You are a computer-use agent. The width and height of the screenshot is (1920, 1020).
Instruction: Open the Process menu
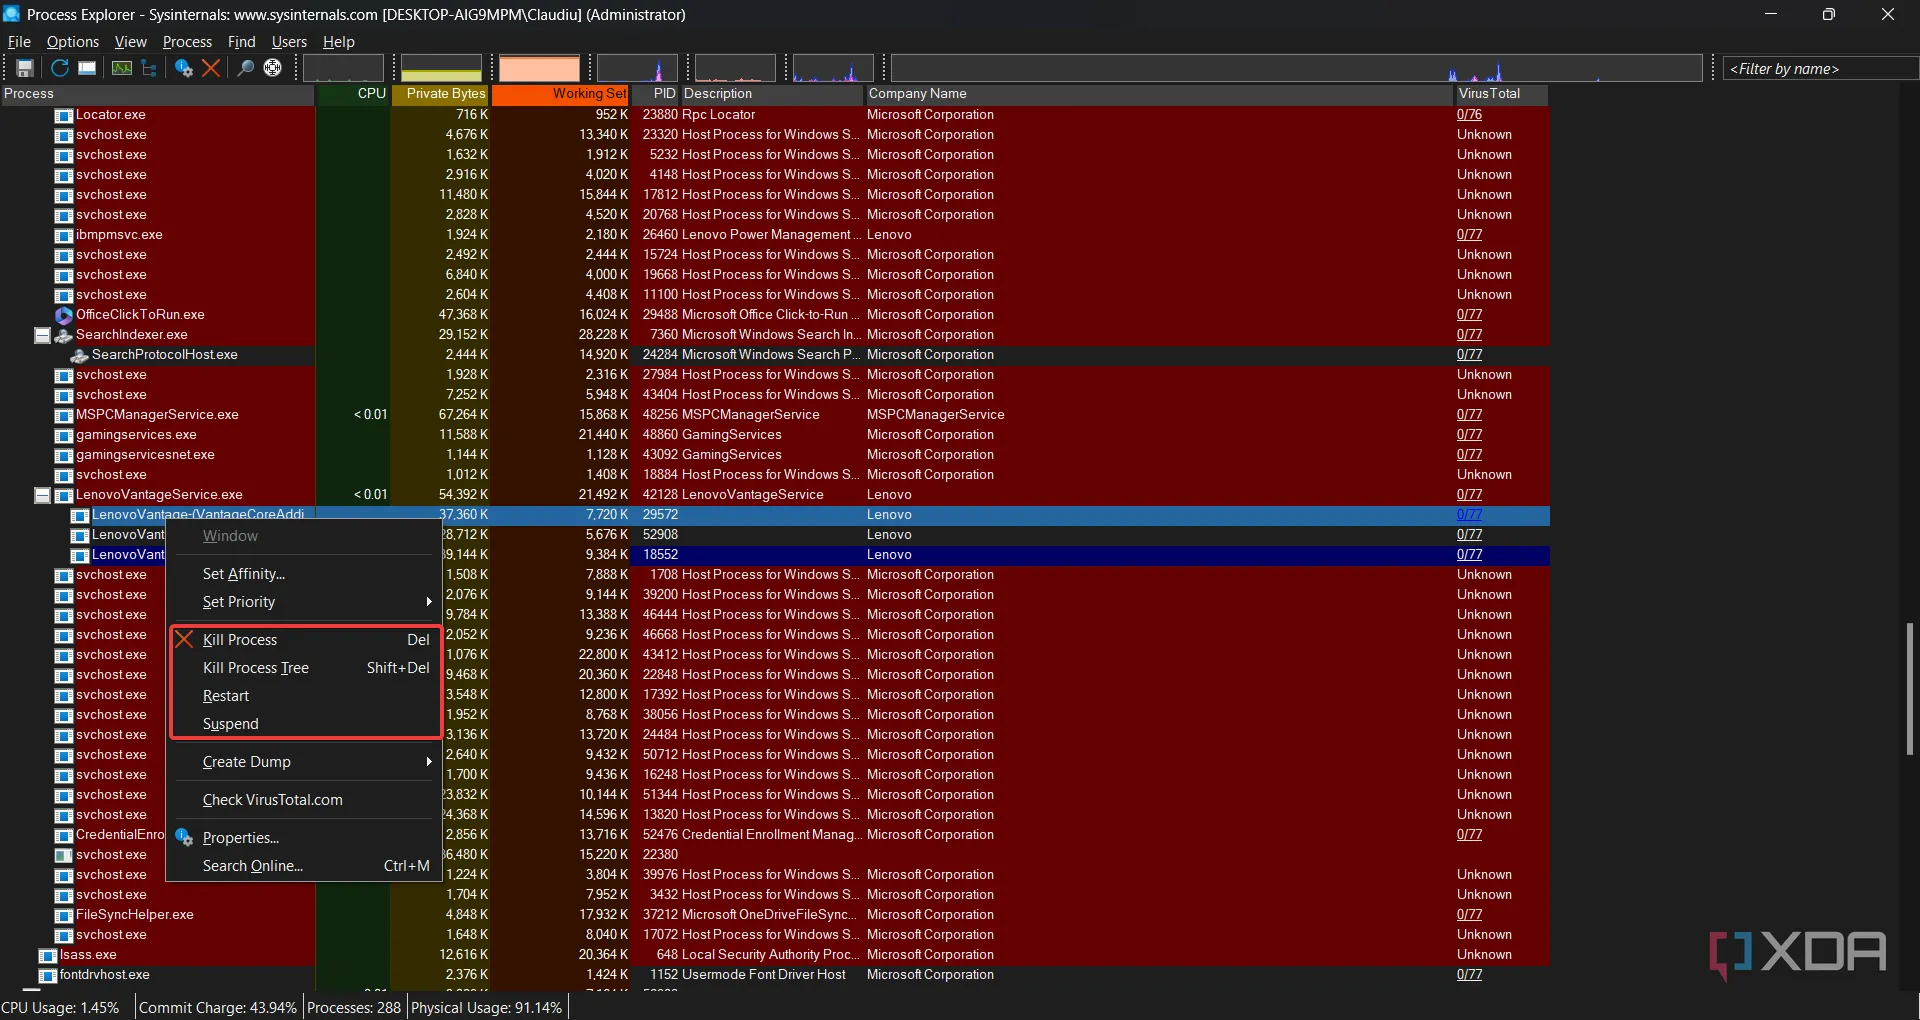pyautogui.click(x=187, y=42)
